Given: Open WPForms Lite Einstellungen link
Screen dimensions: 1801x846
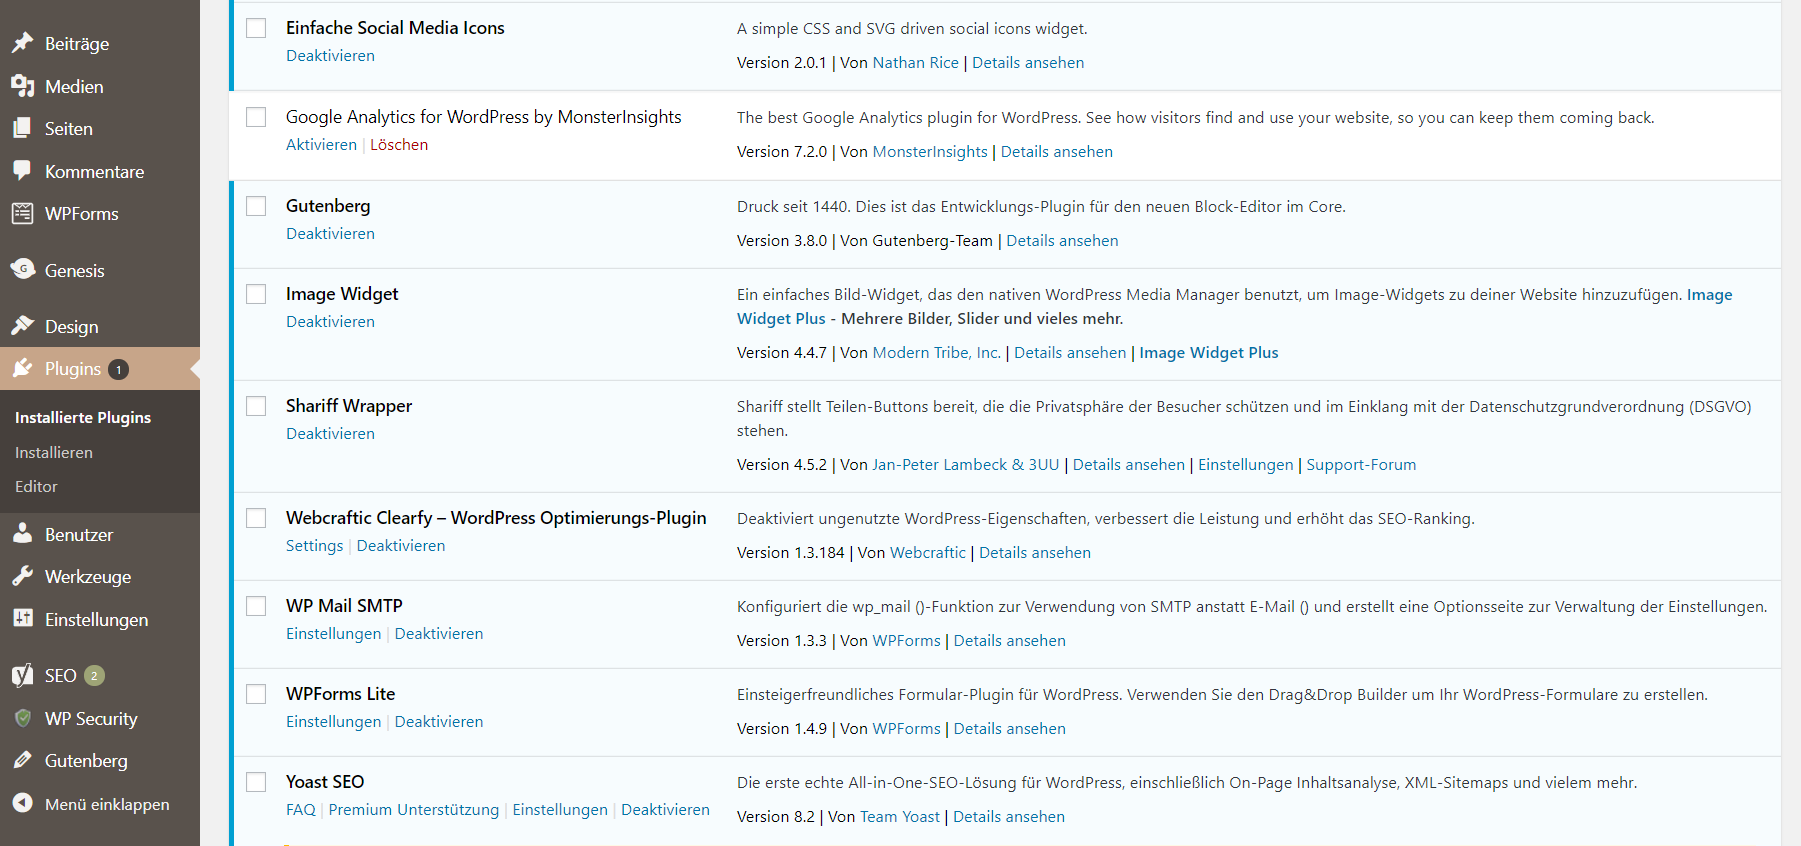Looking at the screenshot, I should 333,722.
